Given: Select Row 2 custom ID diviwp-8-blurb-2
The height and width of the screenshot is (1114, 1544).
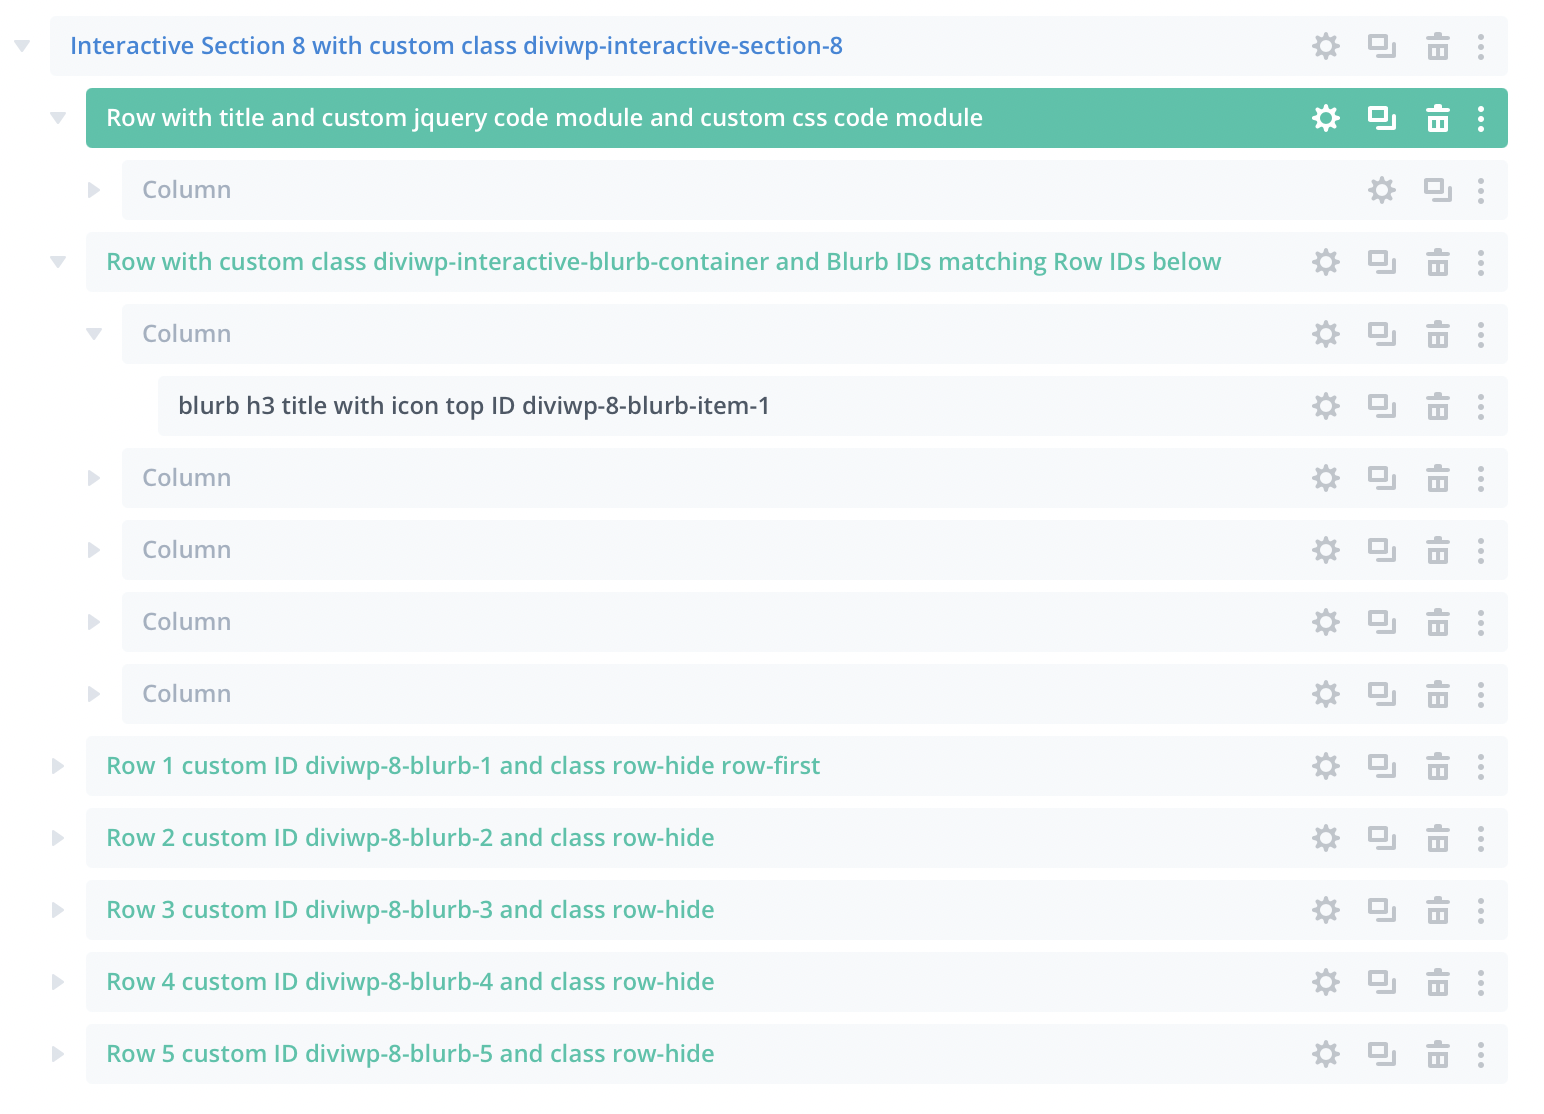Looking at the screenshot, I should (x=410, y=838).
